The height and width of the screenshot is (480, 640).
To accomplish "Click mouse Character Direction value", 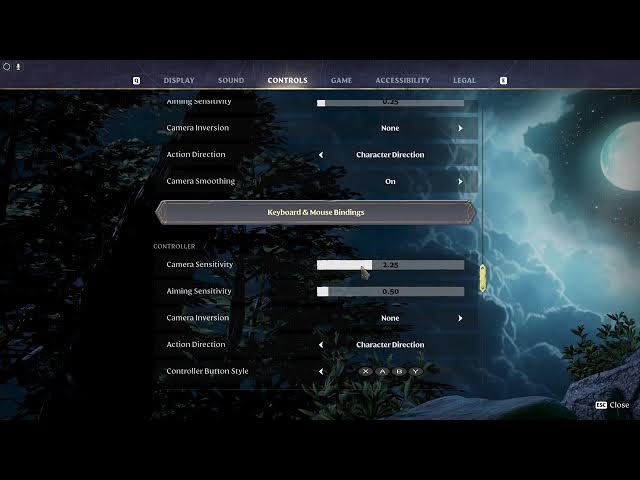I will 390,155.
